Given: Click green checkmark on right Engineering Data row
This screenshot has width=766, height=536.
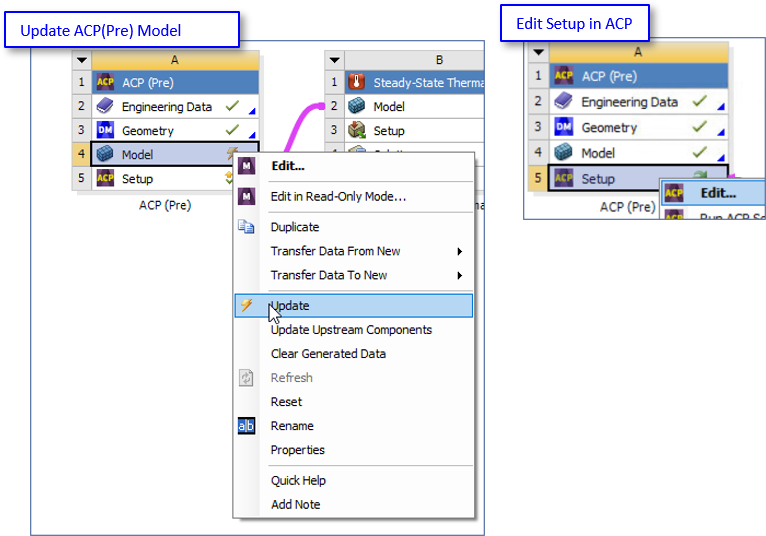Looking at the screenshot, I should (700, 101).
